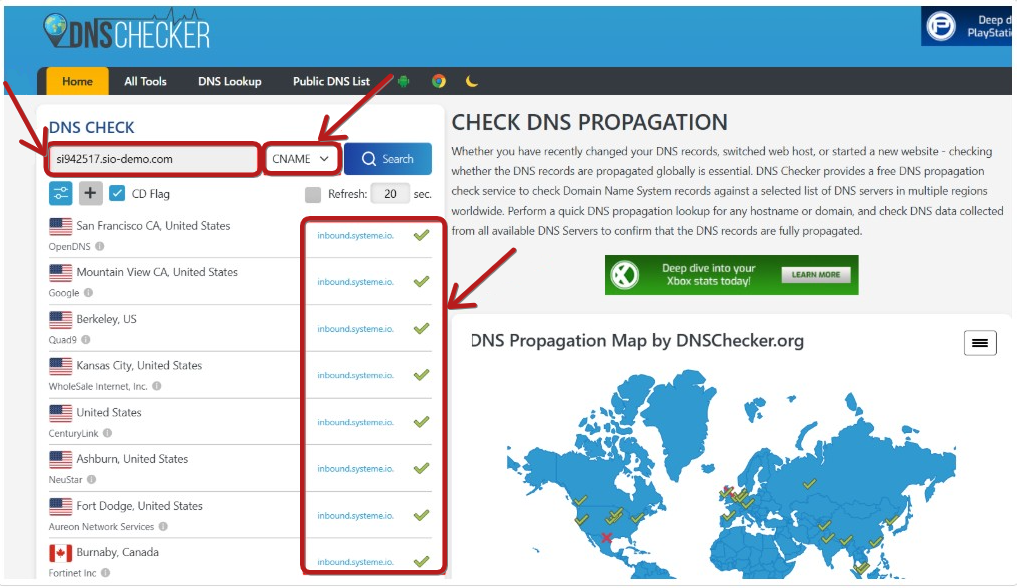The height and width of the screenshot is (588, 1017).
Task: Click Learn More on the Xbox banner
Action: pyautogui.click(x=815, y=275)
